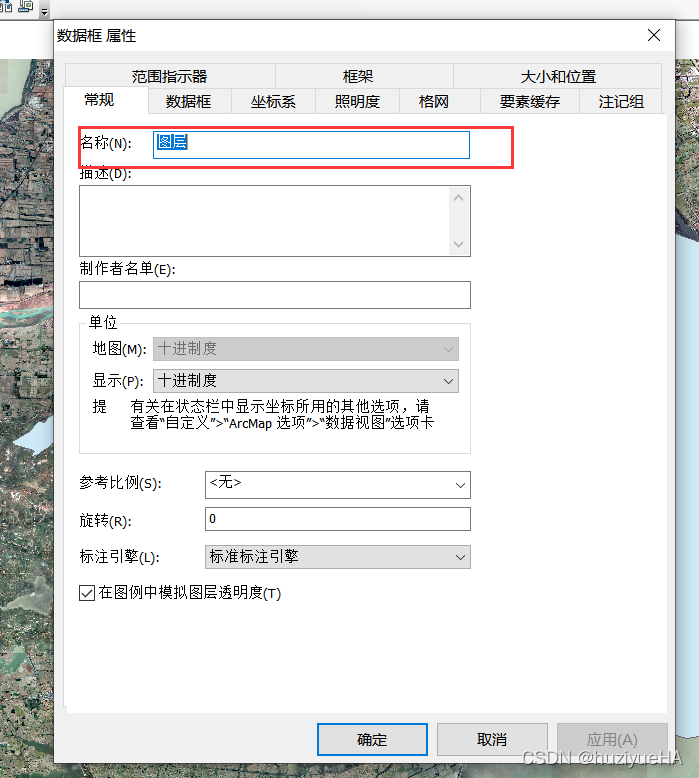Viewport: 699px width, 778px height.
Task: Click the 旋转 rotation input field
Action: pos(337,519)
